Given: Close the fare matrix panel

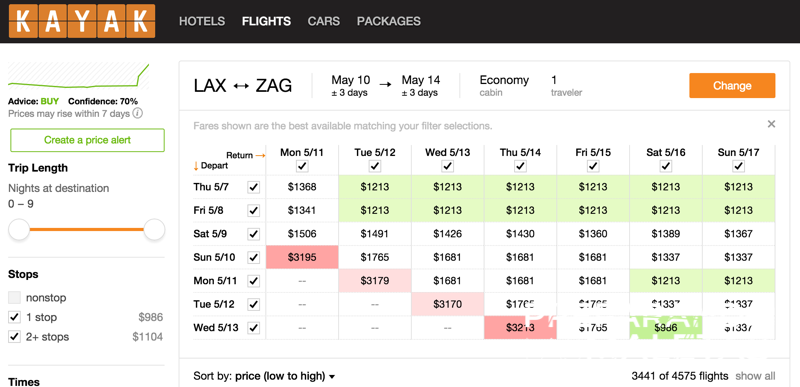Looking at the screenshot, I should 771,124.
